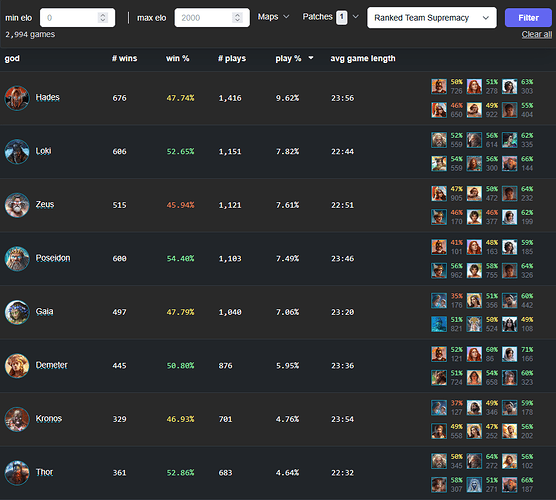Focus the min elo input field
556x500 pixels.
pyautogui.click(x=77, y=17)
